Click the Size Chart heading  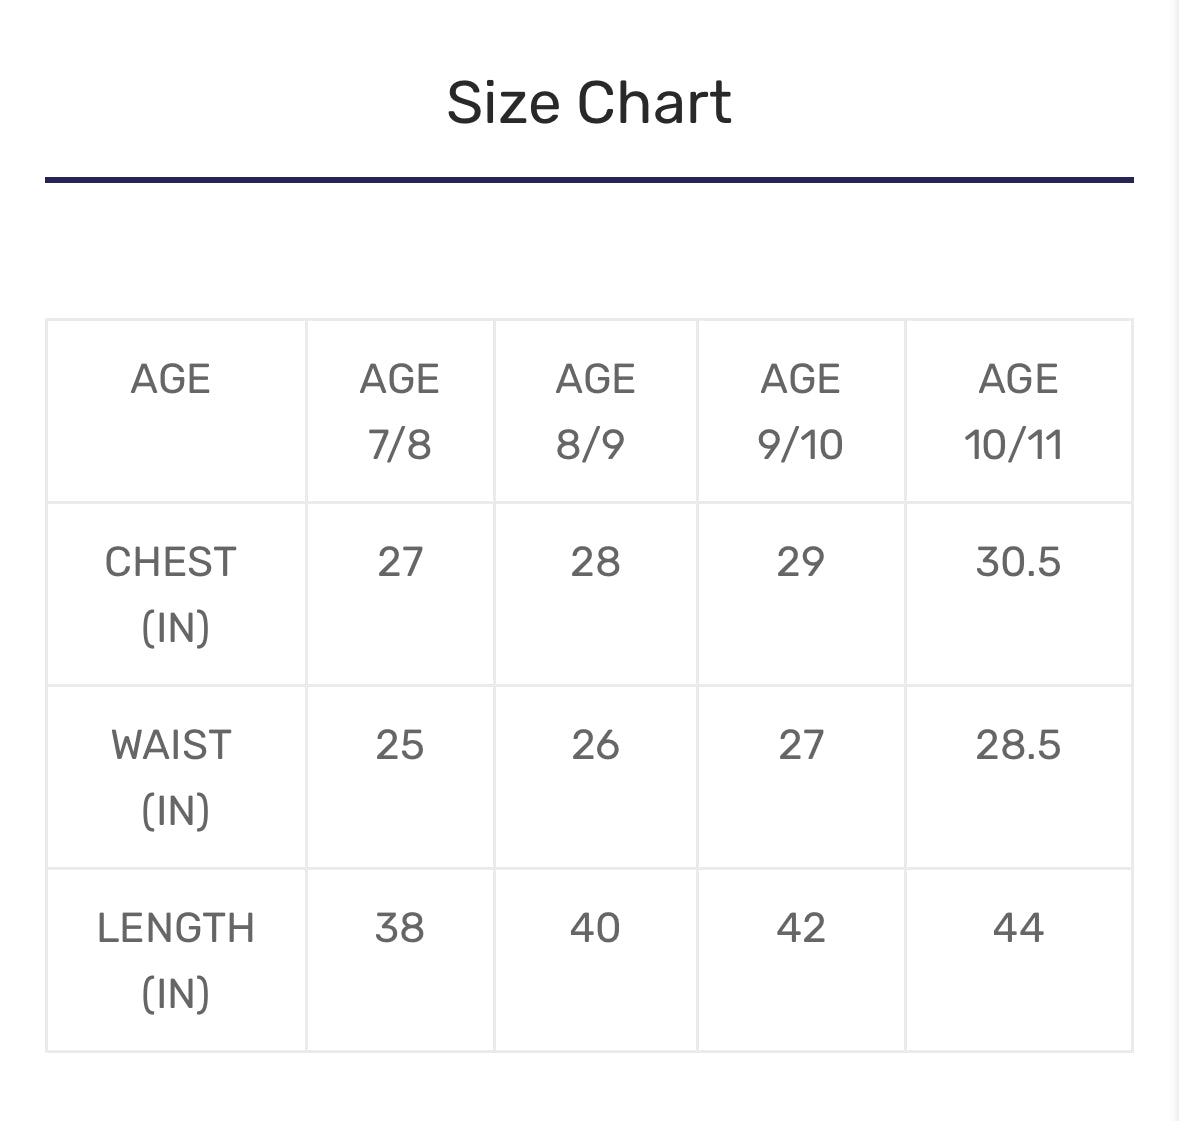coord(589,103)
